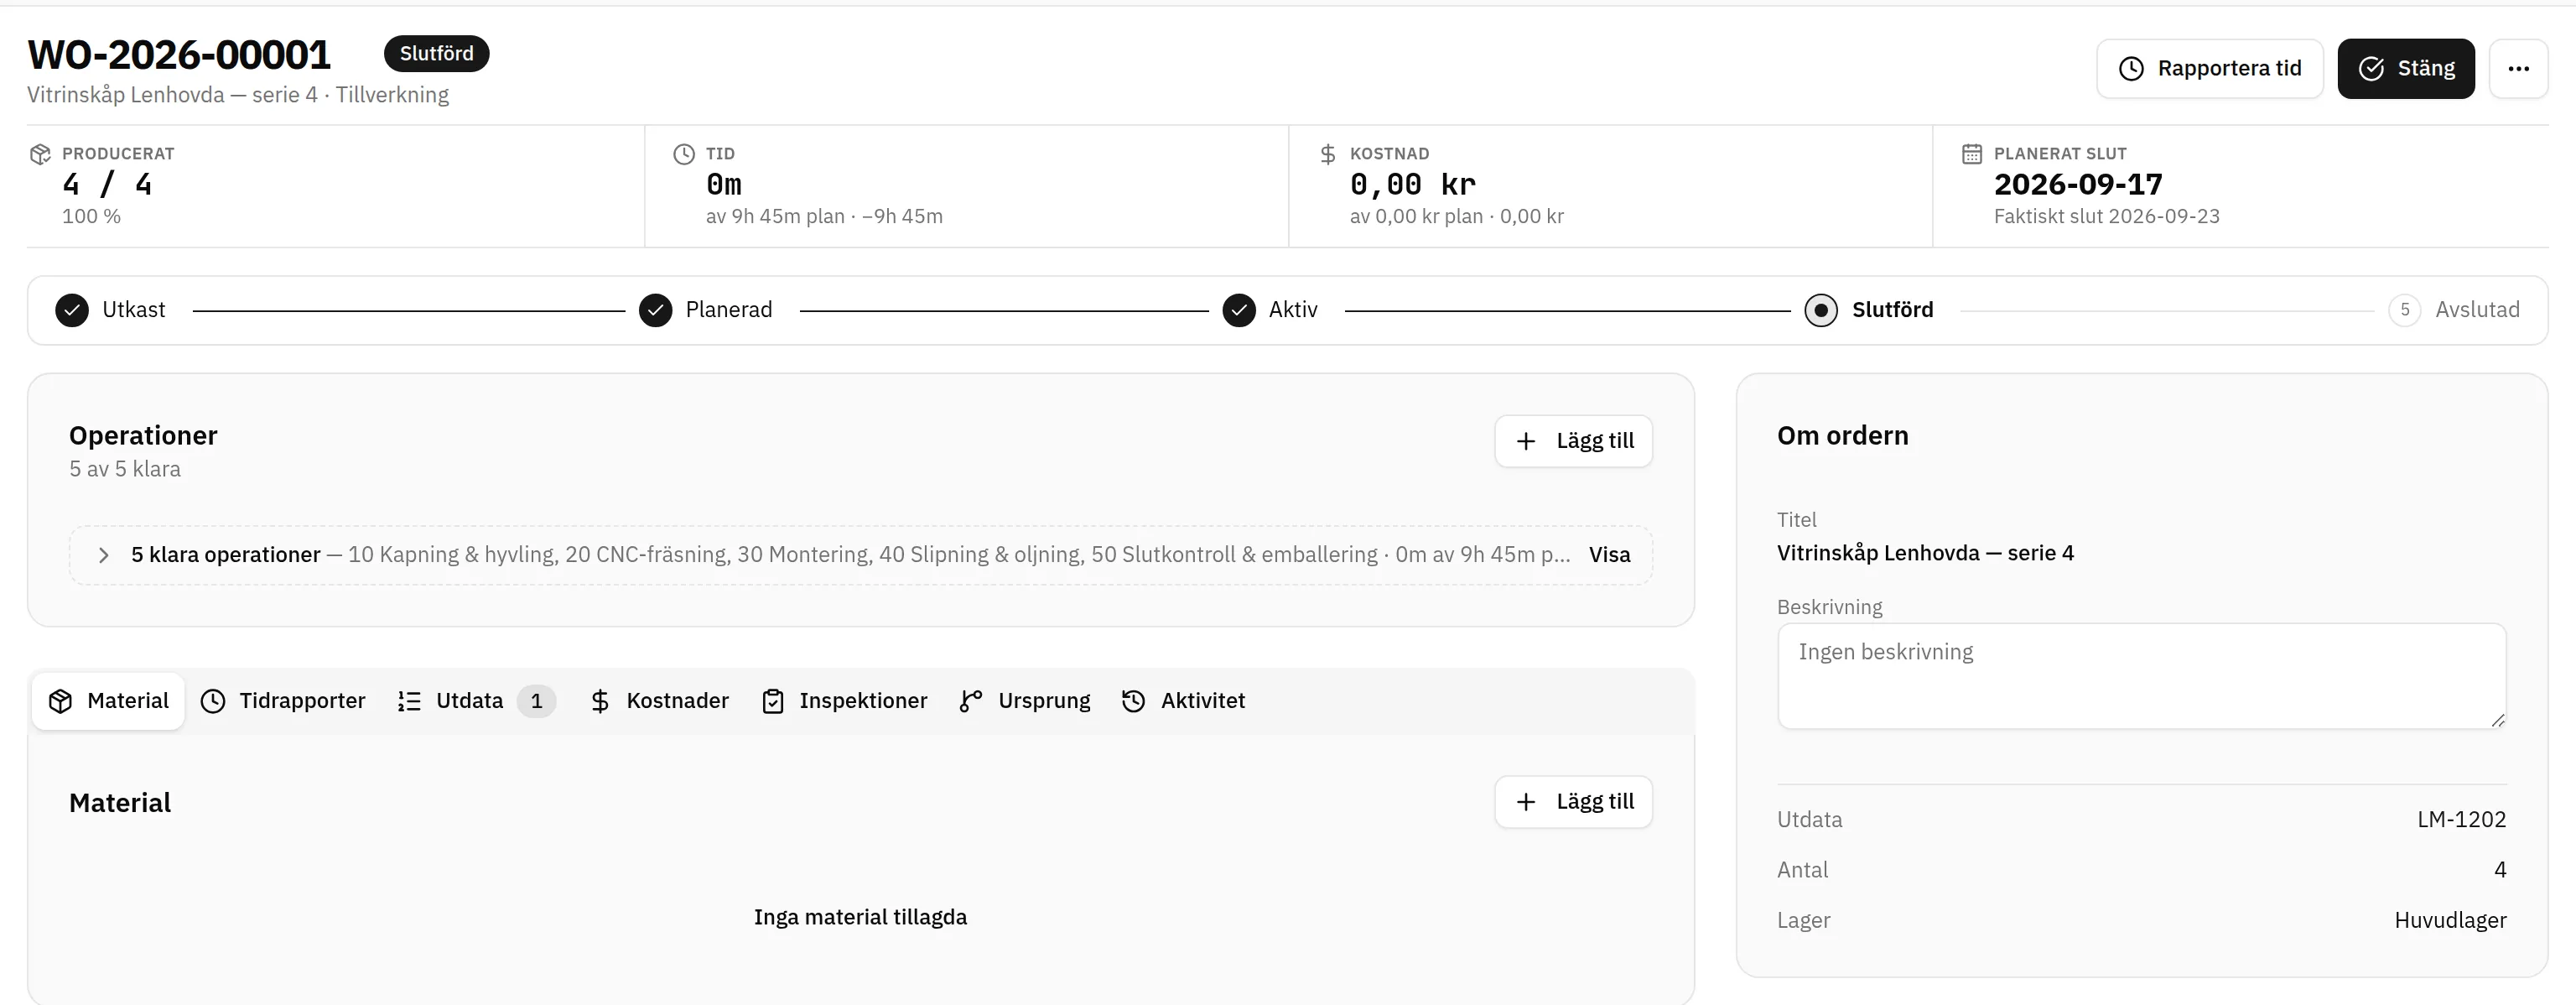This screenshot has width=2576, height=1005.
Task: Click the Kostnad dollar icon
Action: tap(1328, 154)
